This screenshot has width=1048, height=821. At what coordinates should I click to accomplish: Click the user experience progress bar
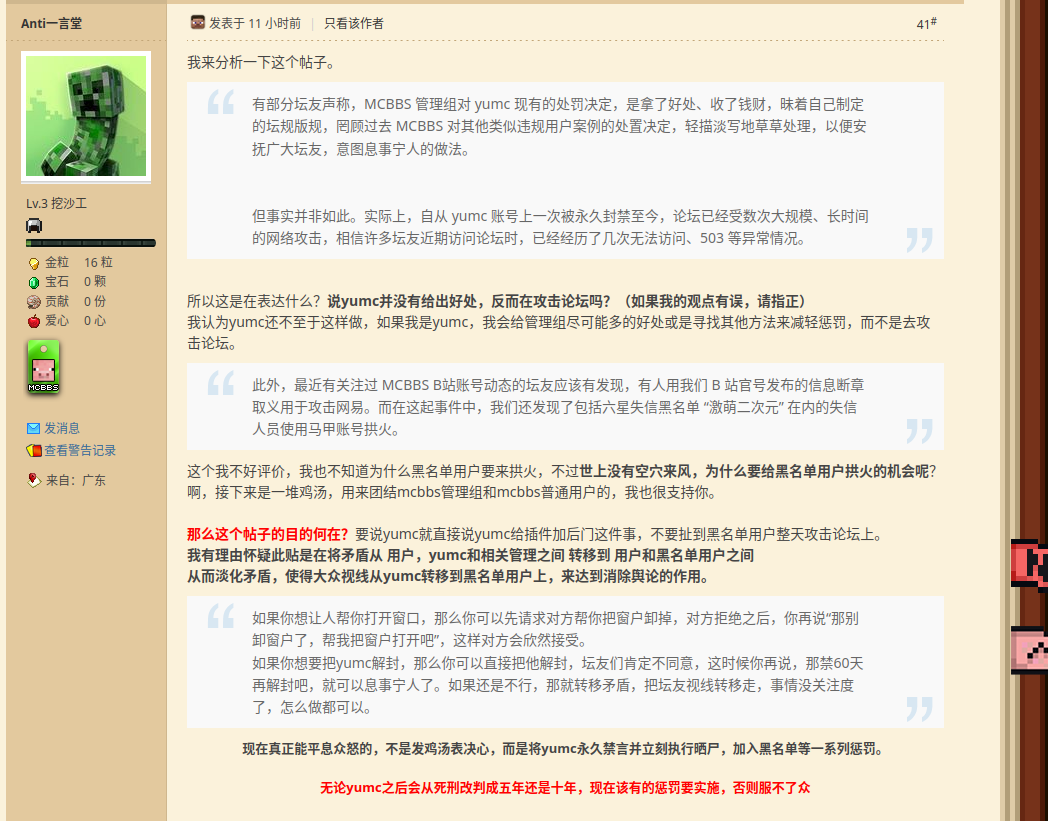90,243
